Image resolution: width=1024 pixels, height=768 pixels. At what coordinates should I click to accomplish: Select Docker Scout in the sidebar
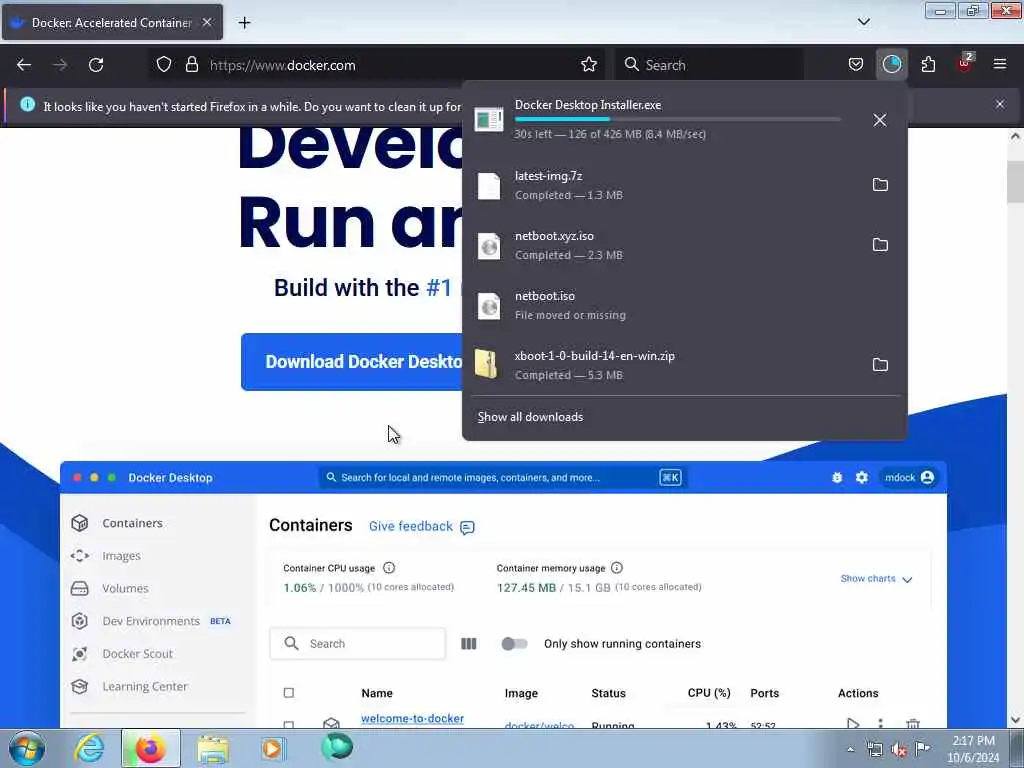tap(138, 654)
